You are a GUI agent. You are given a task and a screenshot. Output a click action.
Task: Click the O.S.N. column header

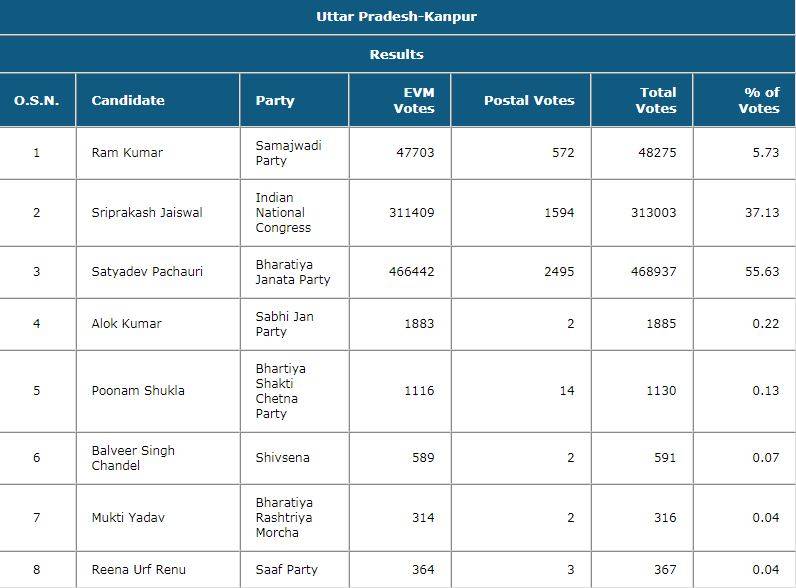point(36,100)
